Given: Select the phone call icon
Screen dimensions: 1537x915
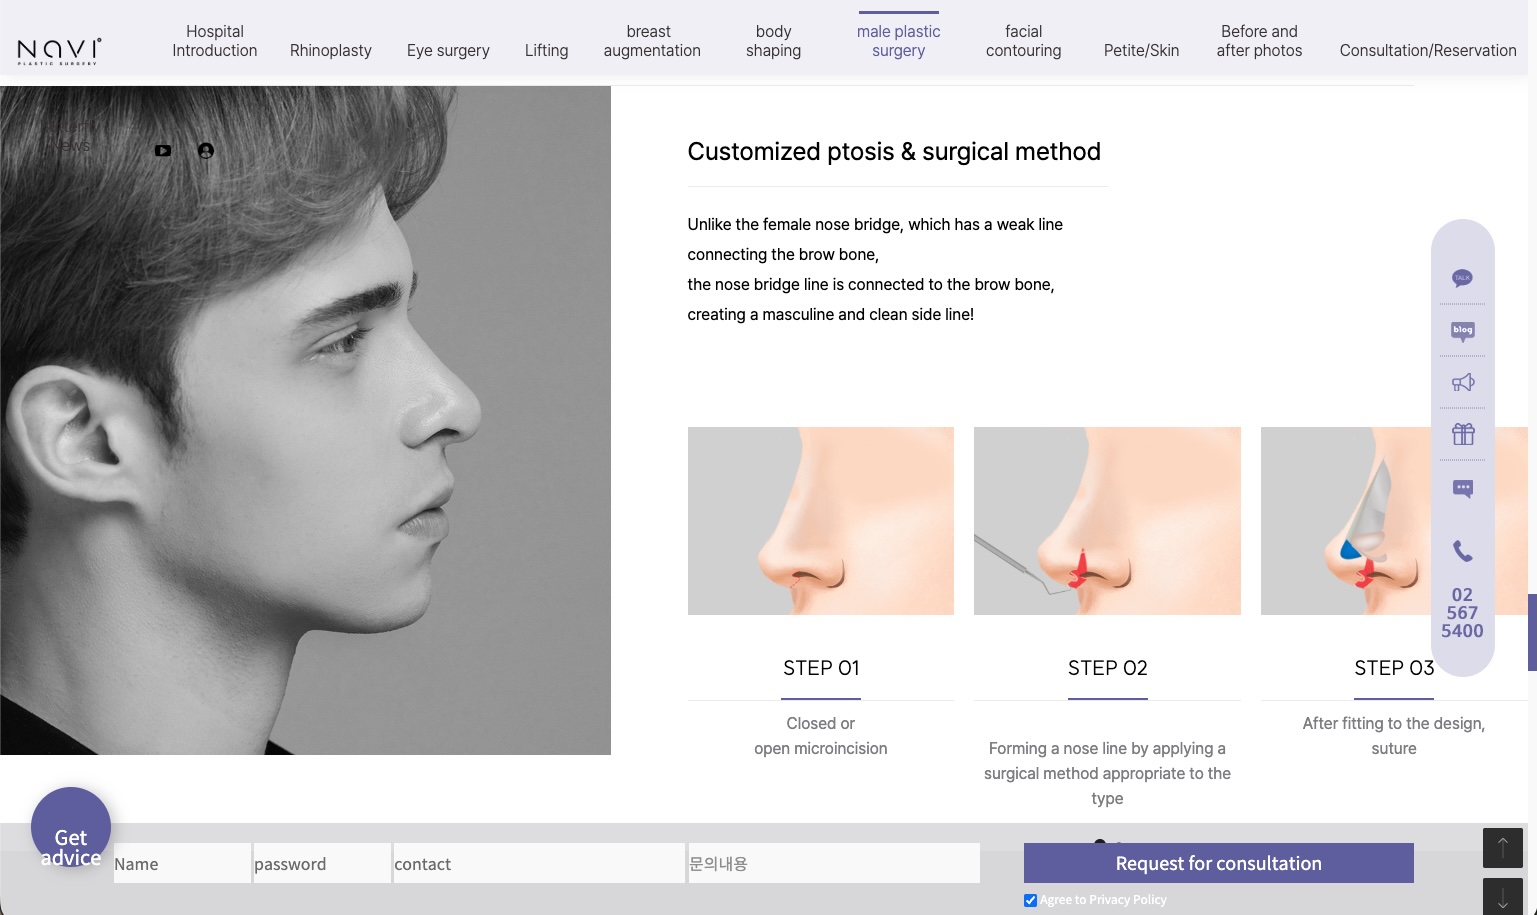Looking at the screenshot, I should [x=1462, y=550].
